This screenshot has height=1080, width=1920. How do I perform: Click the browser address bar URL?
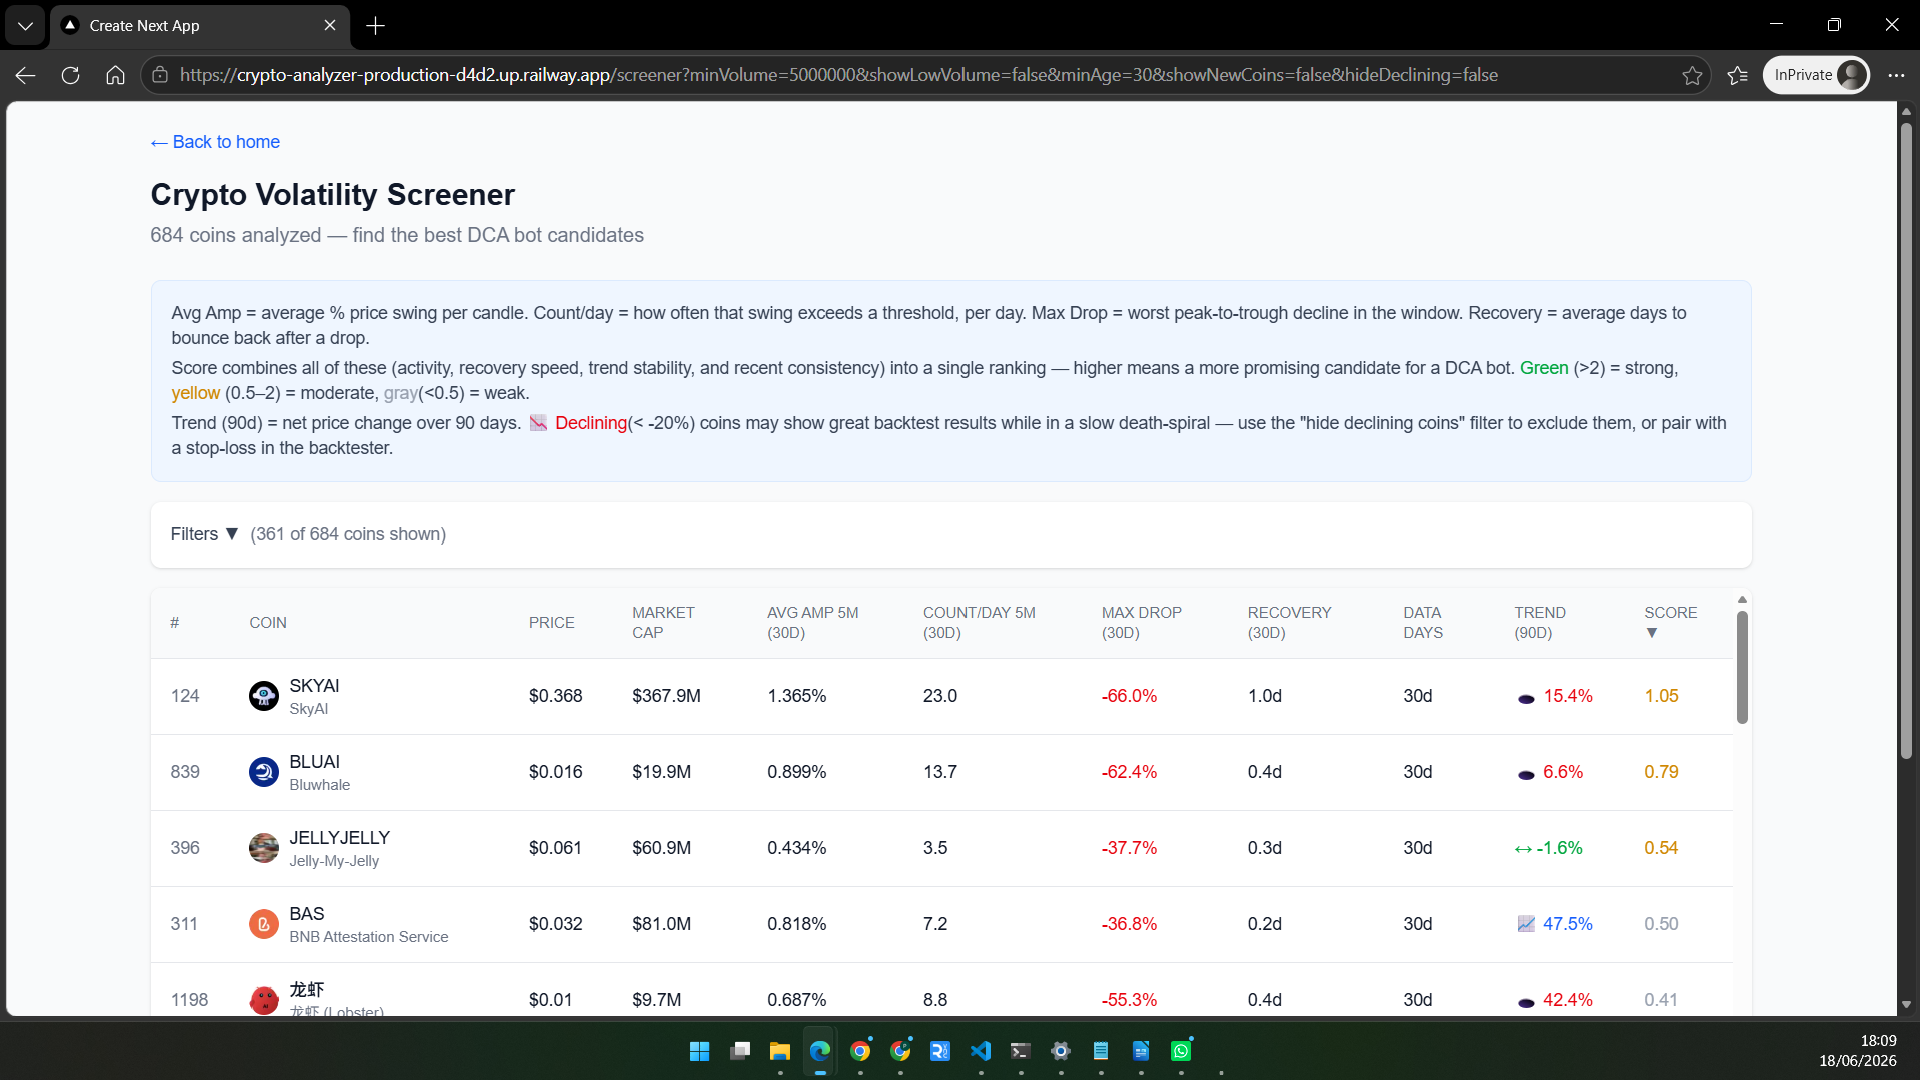tap(838, 75)
